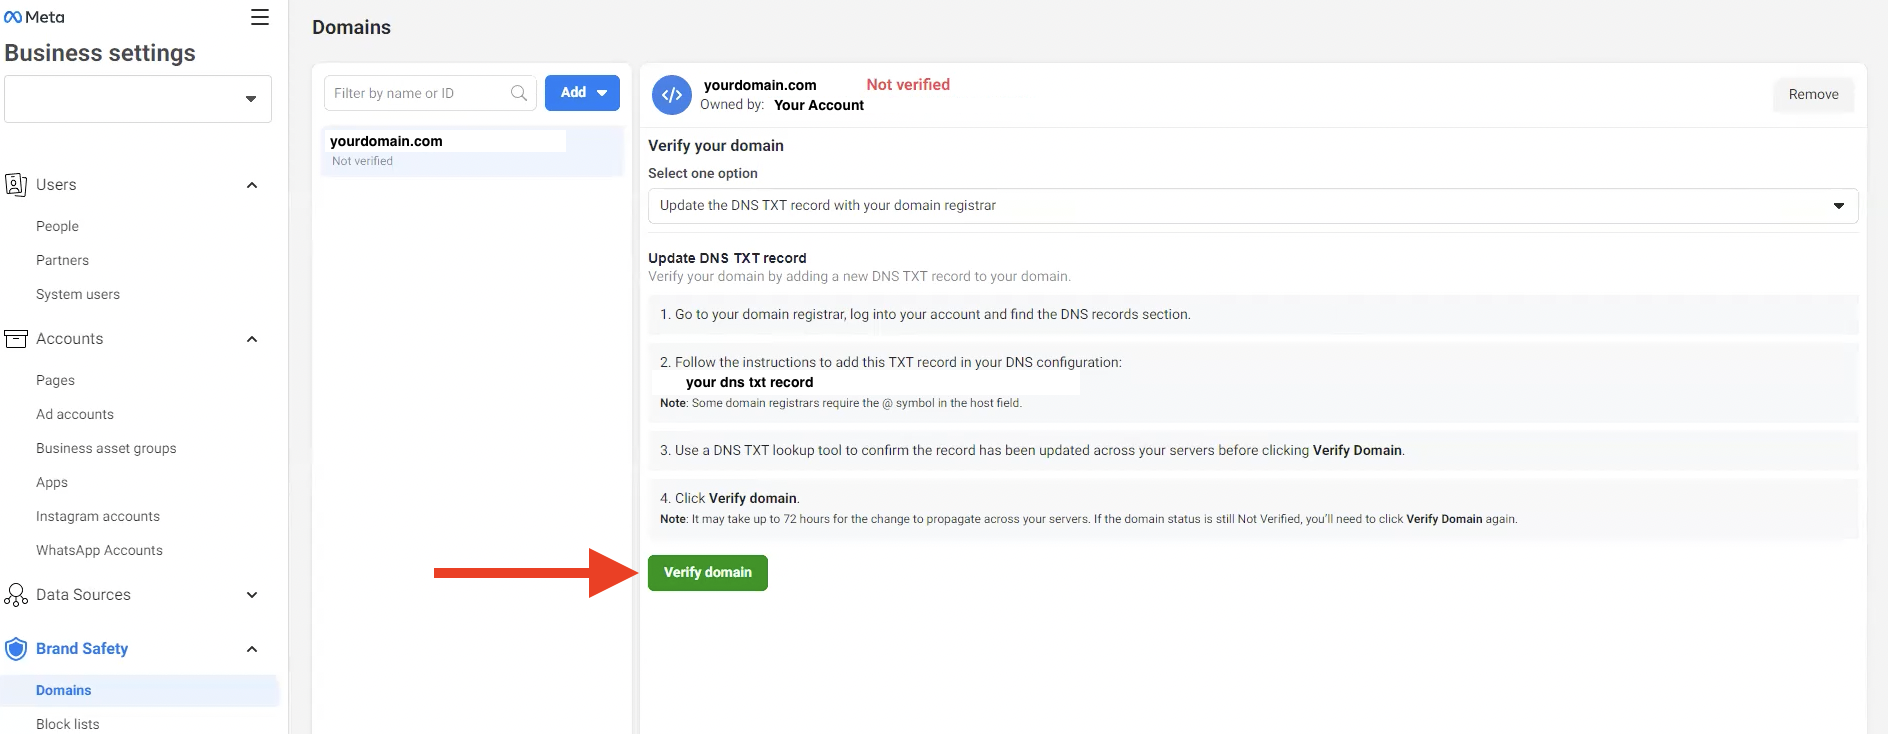Go to Ad accounts
Viewport: 1888px width, 734px height.
(75, 414)
